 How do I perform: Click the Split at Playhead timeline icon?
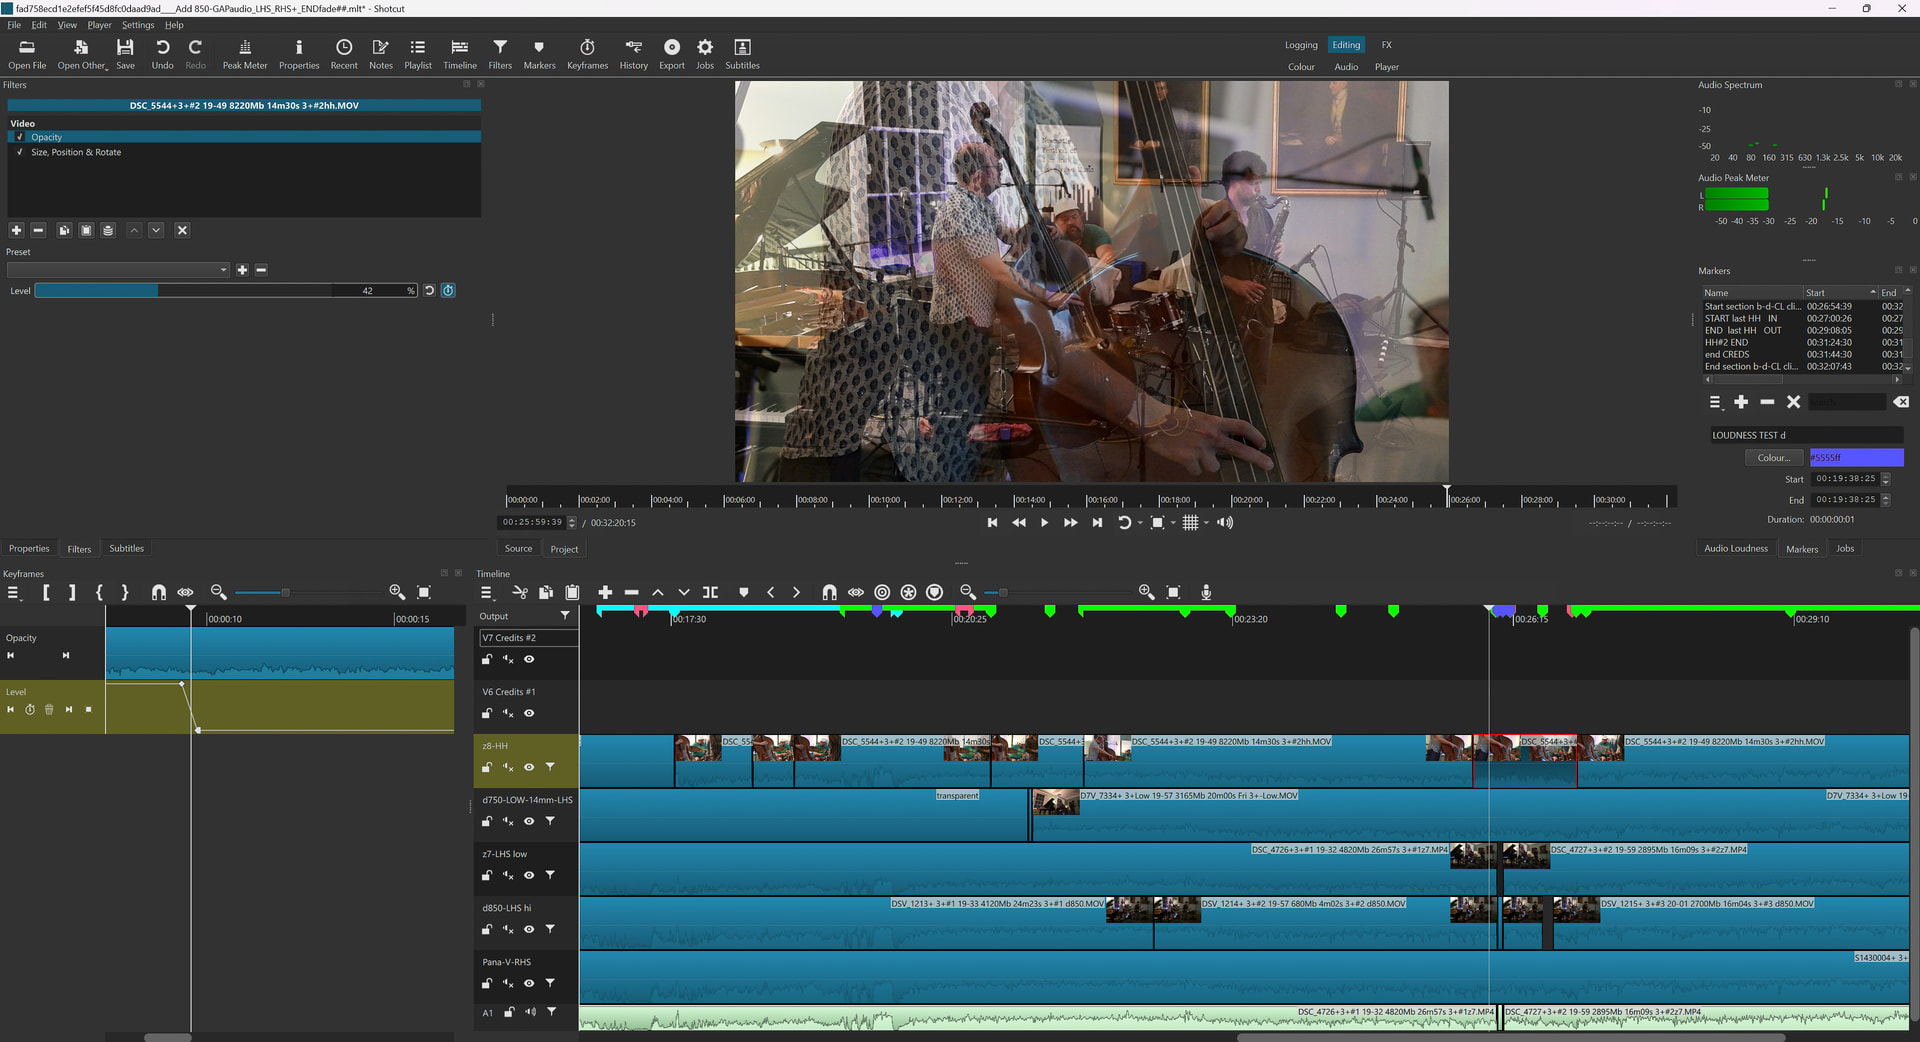(710, 593)
